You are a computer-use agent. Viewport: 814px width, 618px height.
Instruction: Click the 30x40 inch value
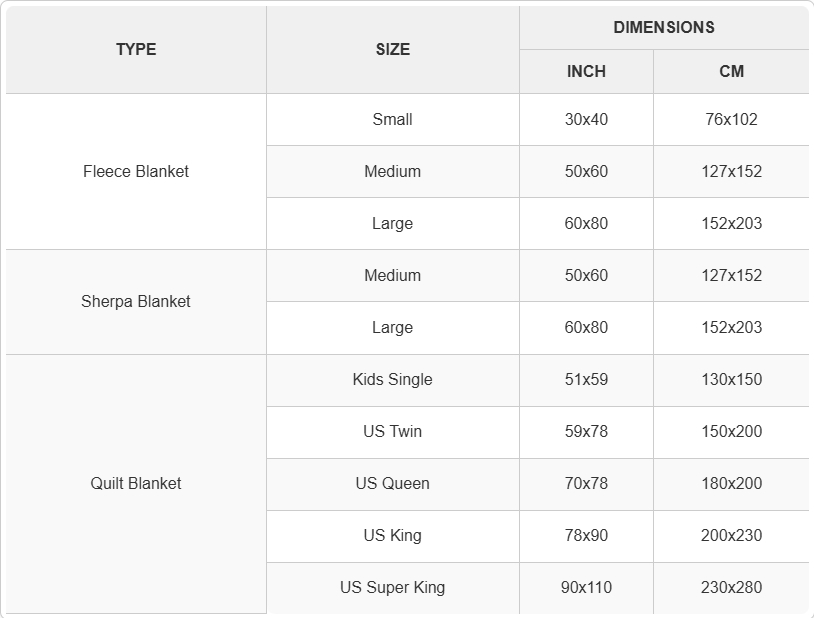point(586,119)
